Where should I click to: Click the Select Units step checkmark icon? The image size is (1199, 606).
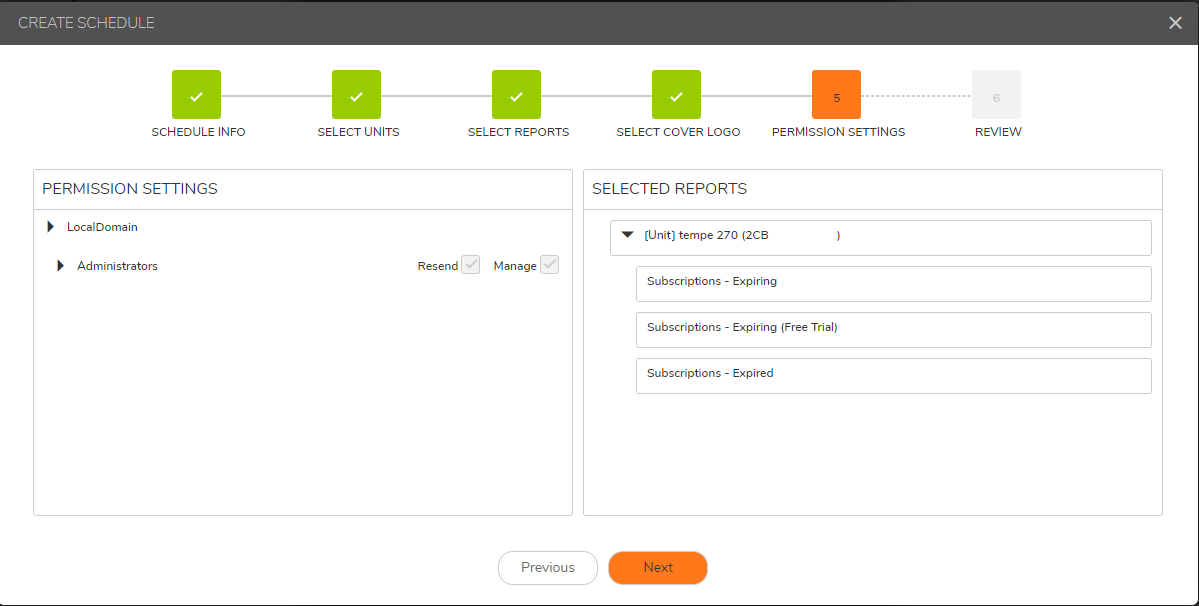pos(356,95)
